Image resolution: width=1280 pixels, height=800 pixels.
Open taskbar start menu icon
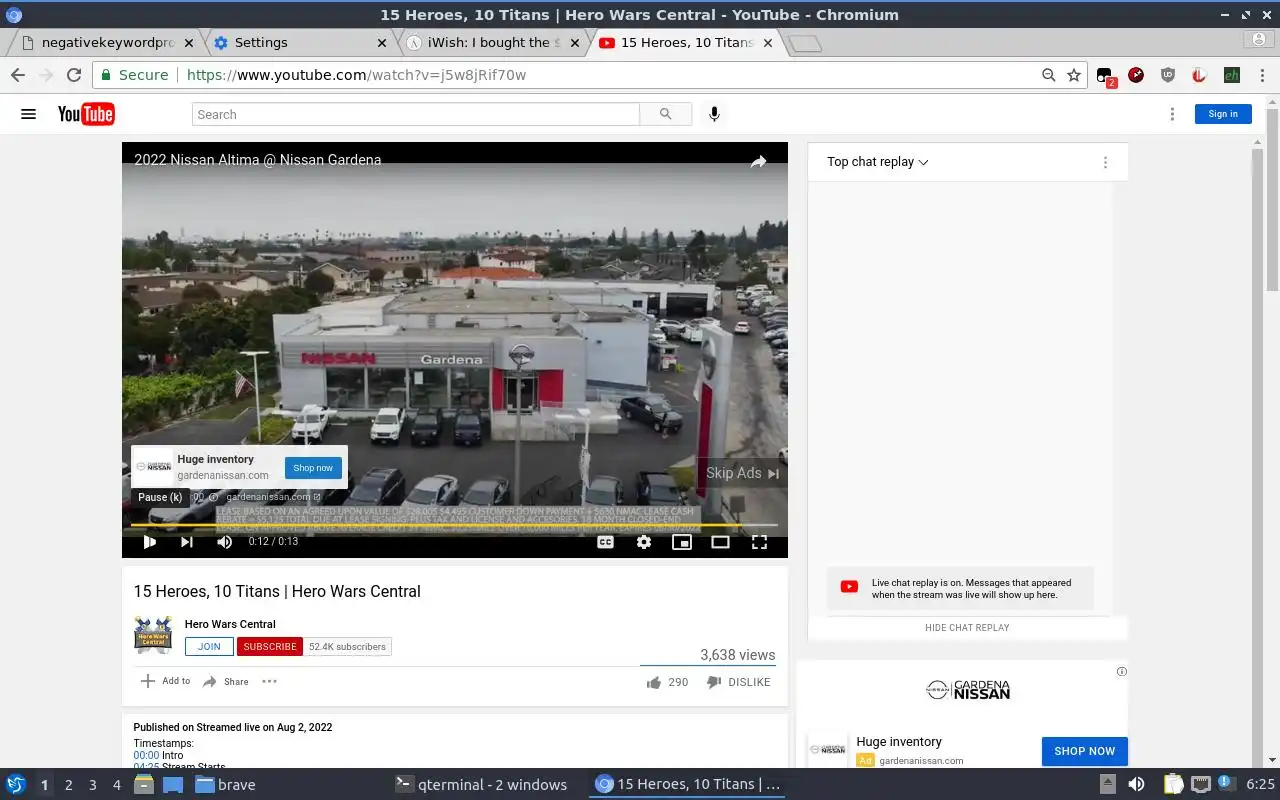click(x=15, y=785)
